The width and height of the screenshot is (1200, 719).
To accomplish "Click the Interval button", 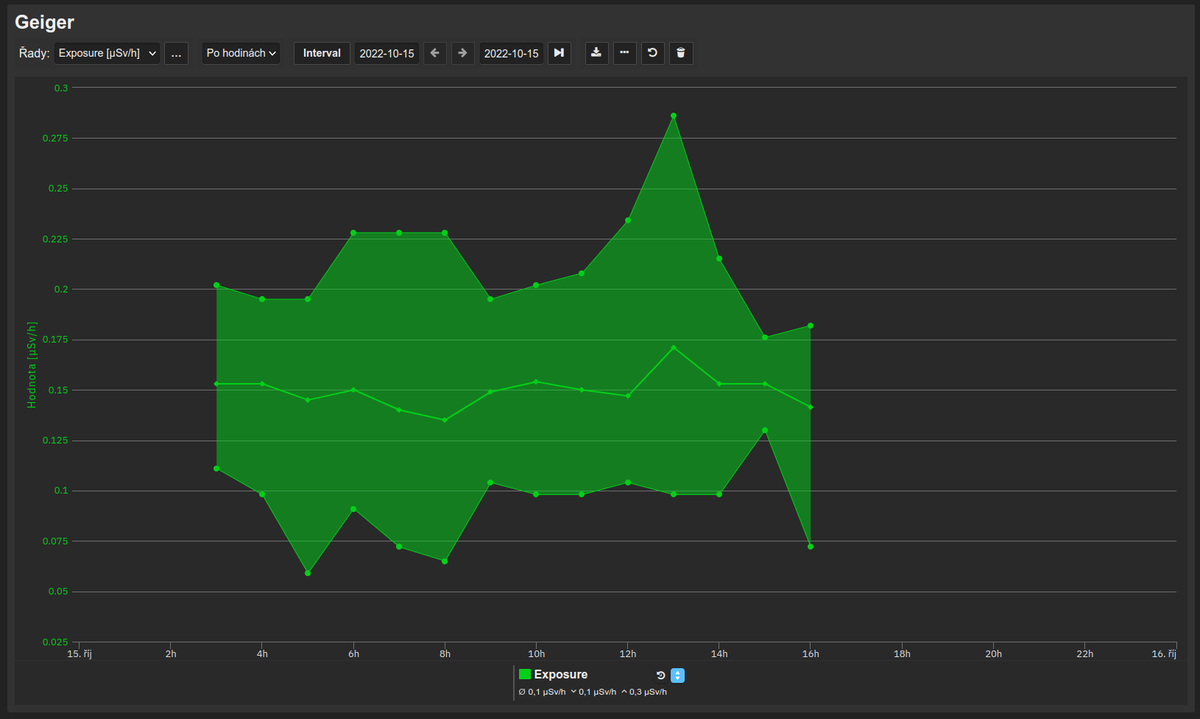I will click(x=322, y=53).
